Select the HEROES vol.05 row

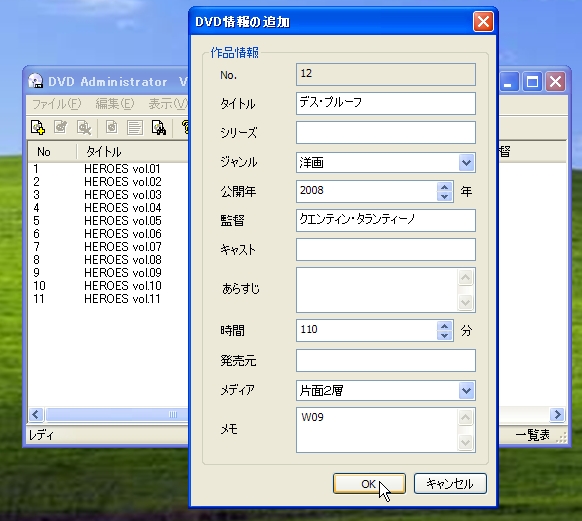108,221
